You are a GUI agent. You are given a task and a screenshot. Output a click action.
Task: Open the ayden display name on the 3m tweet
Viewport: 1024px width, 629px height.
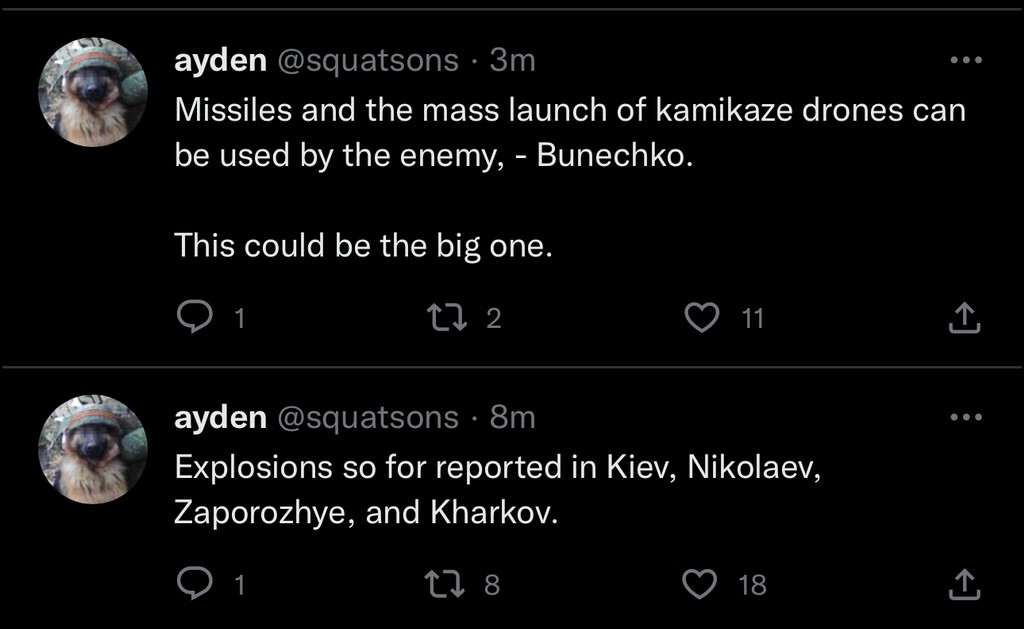click(x=220, y=61)
